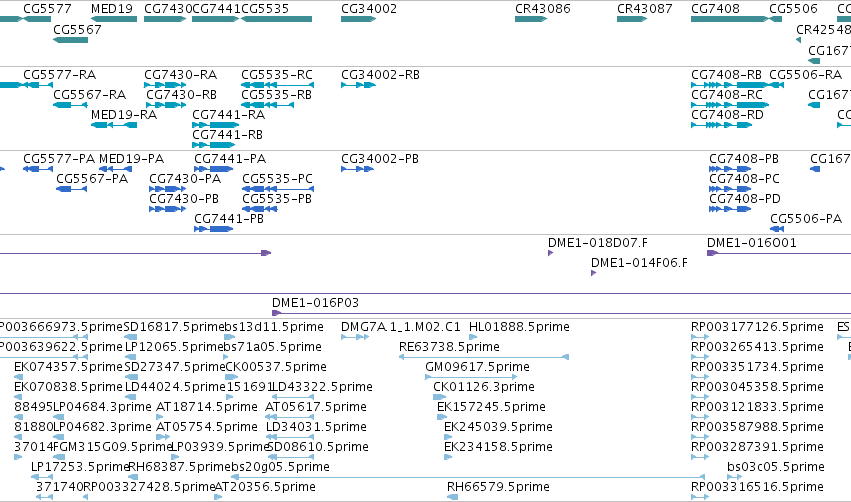
Task: Select EST LD34031.5prime
Action: tap(289, 437)
